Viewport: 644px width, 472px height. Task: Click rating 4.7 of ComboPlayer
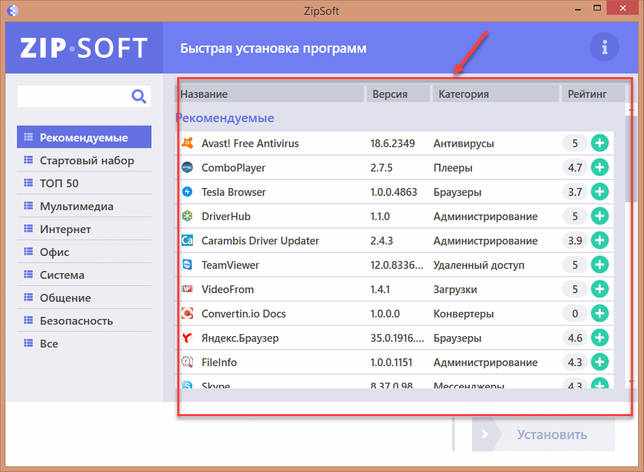(x=575, y=168)
